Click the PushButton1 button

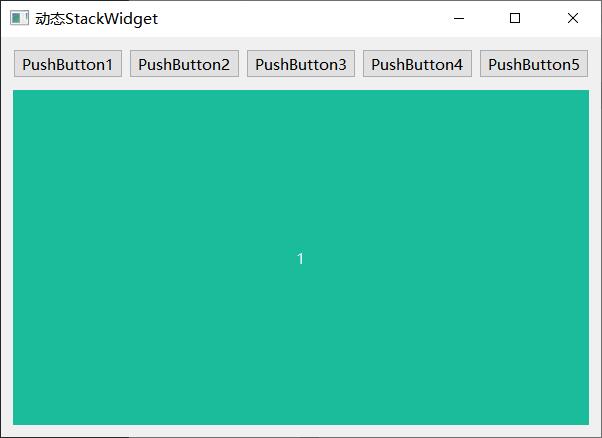[67, 64]
